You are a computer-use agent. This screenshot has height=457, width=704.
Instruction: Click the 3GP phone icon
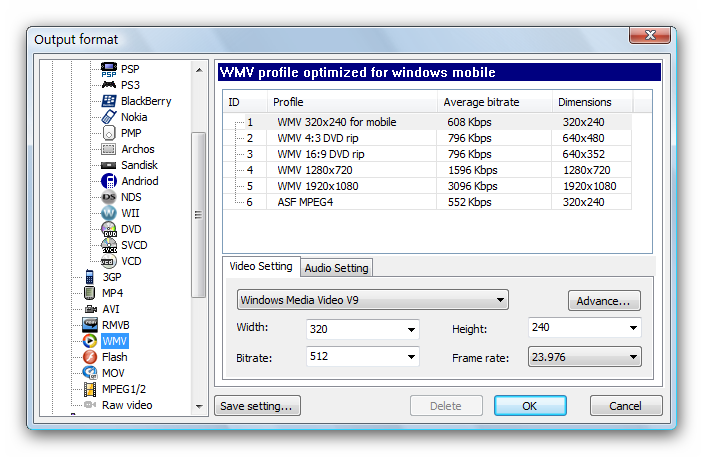click(x=90, y=277)
